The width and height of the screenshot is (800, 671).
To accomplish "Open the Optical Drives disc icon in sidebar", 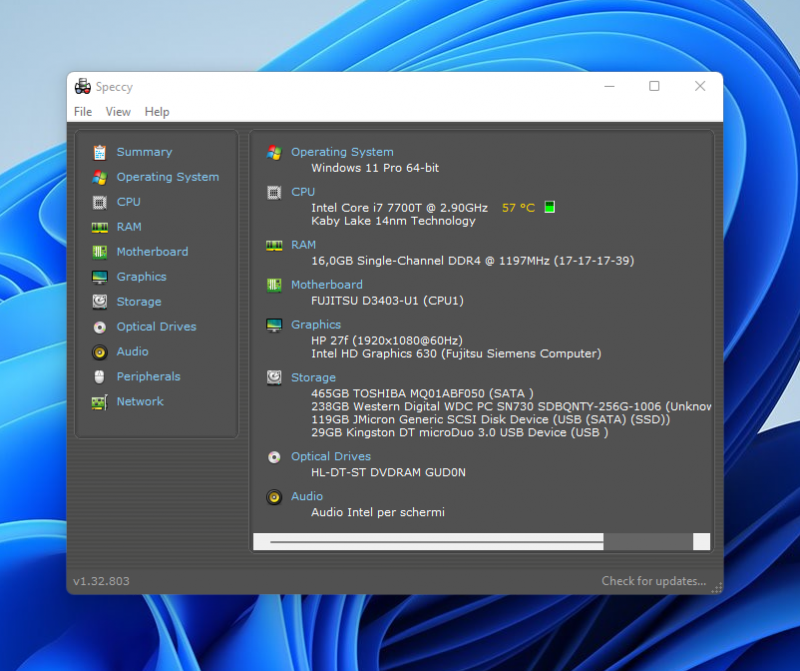I will coord(99,327).
